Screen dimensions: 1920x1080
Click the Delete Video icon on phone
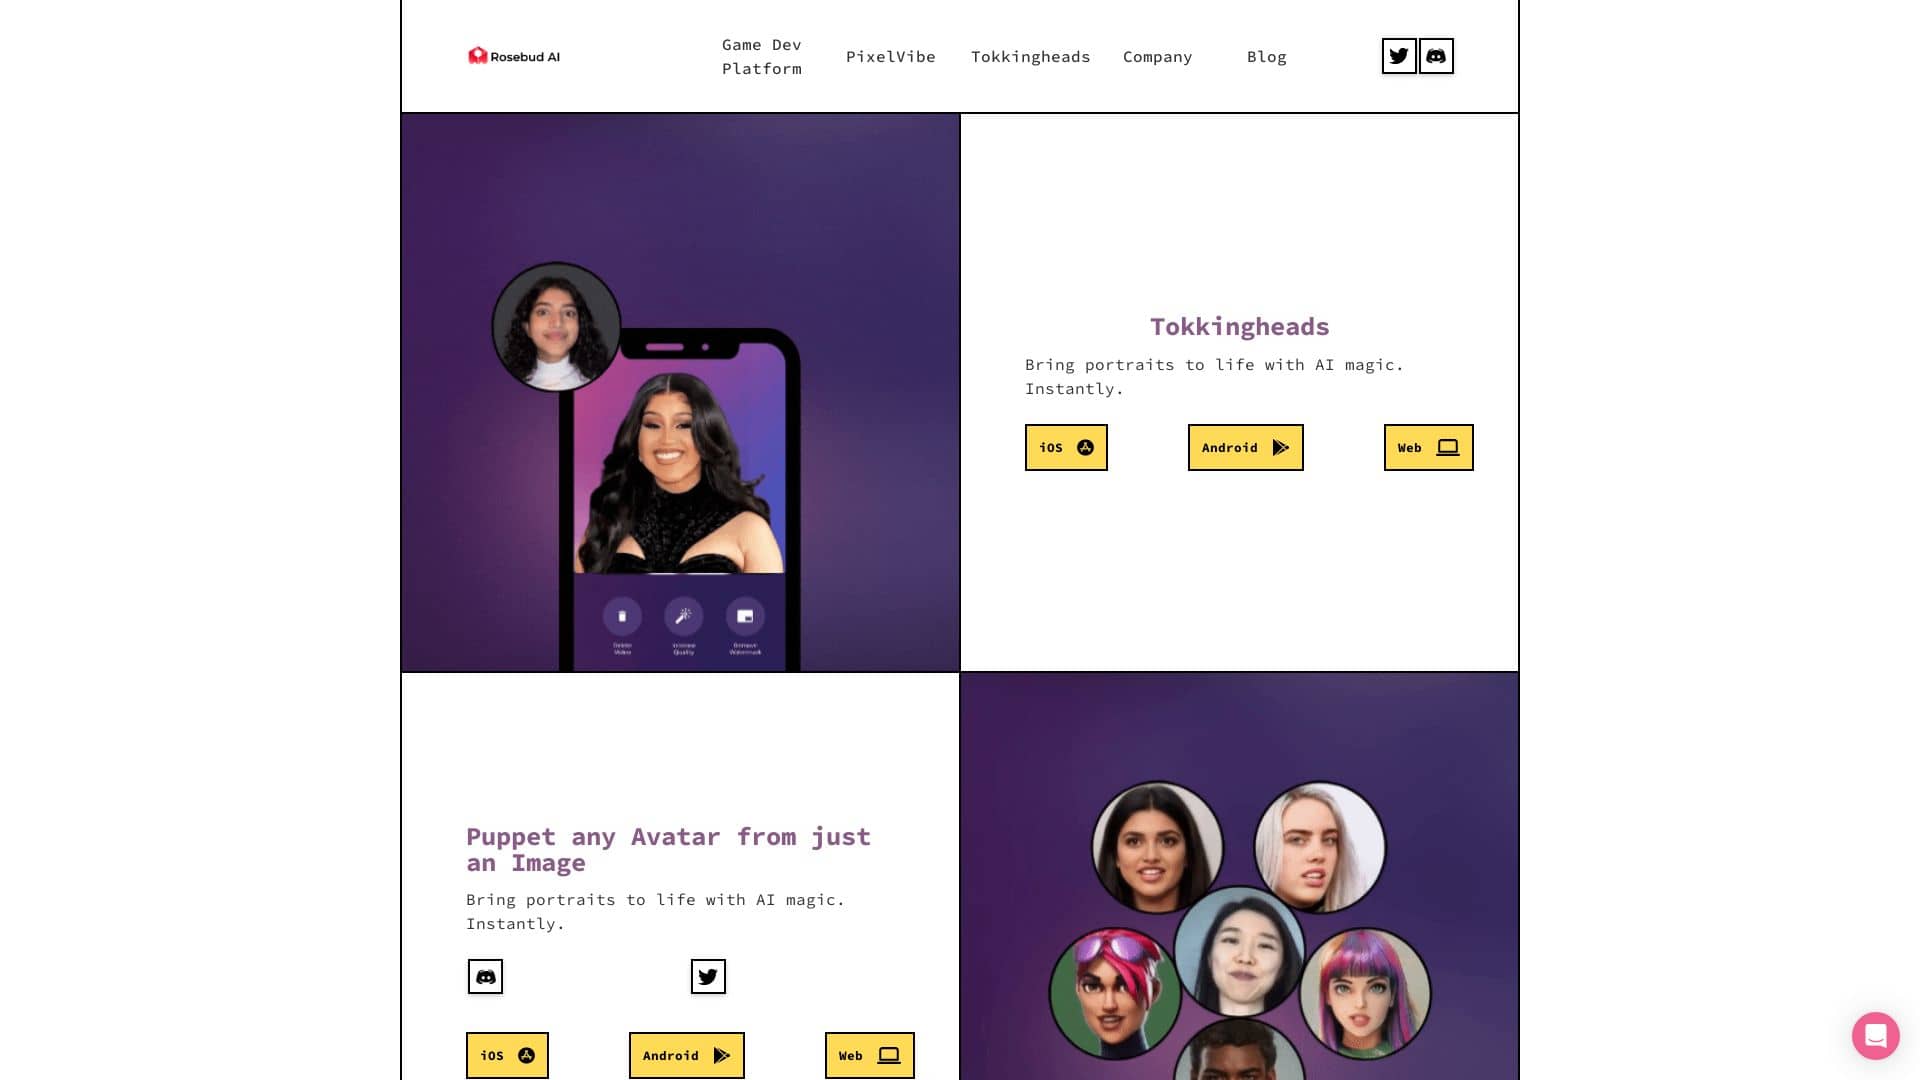[622, 616]
